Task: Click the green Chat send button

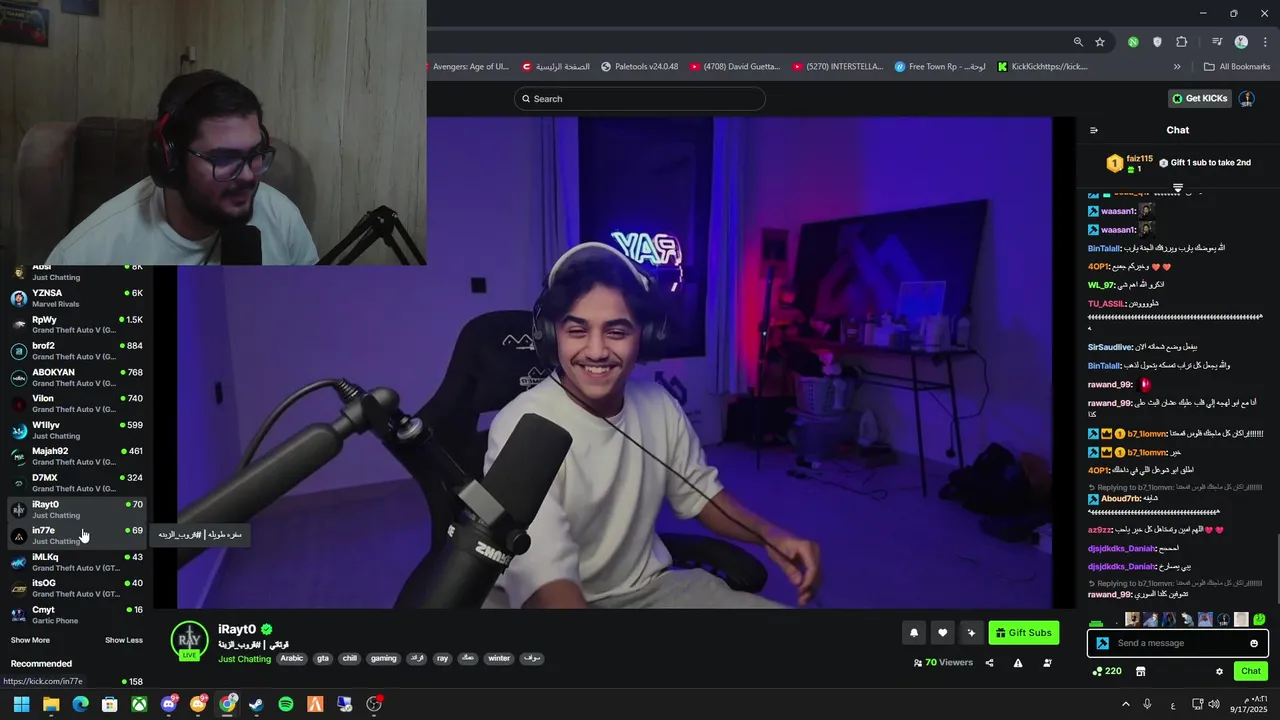Action: click(x=1251, y=671)
